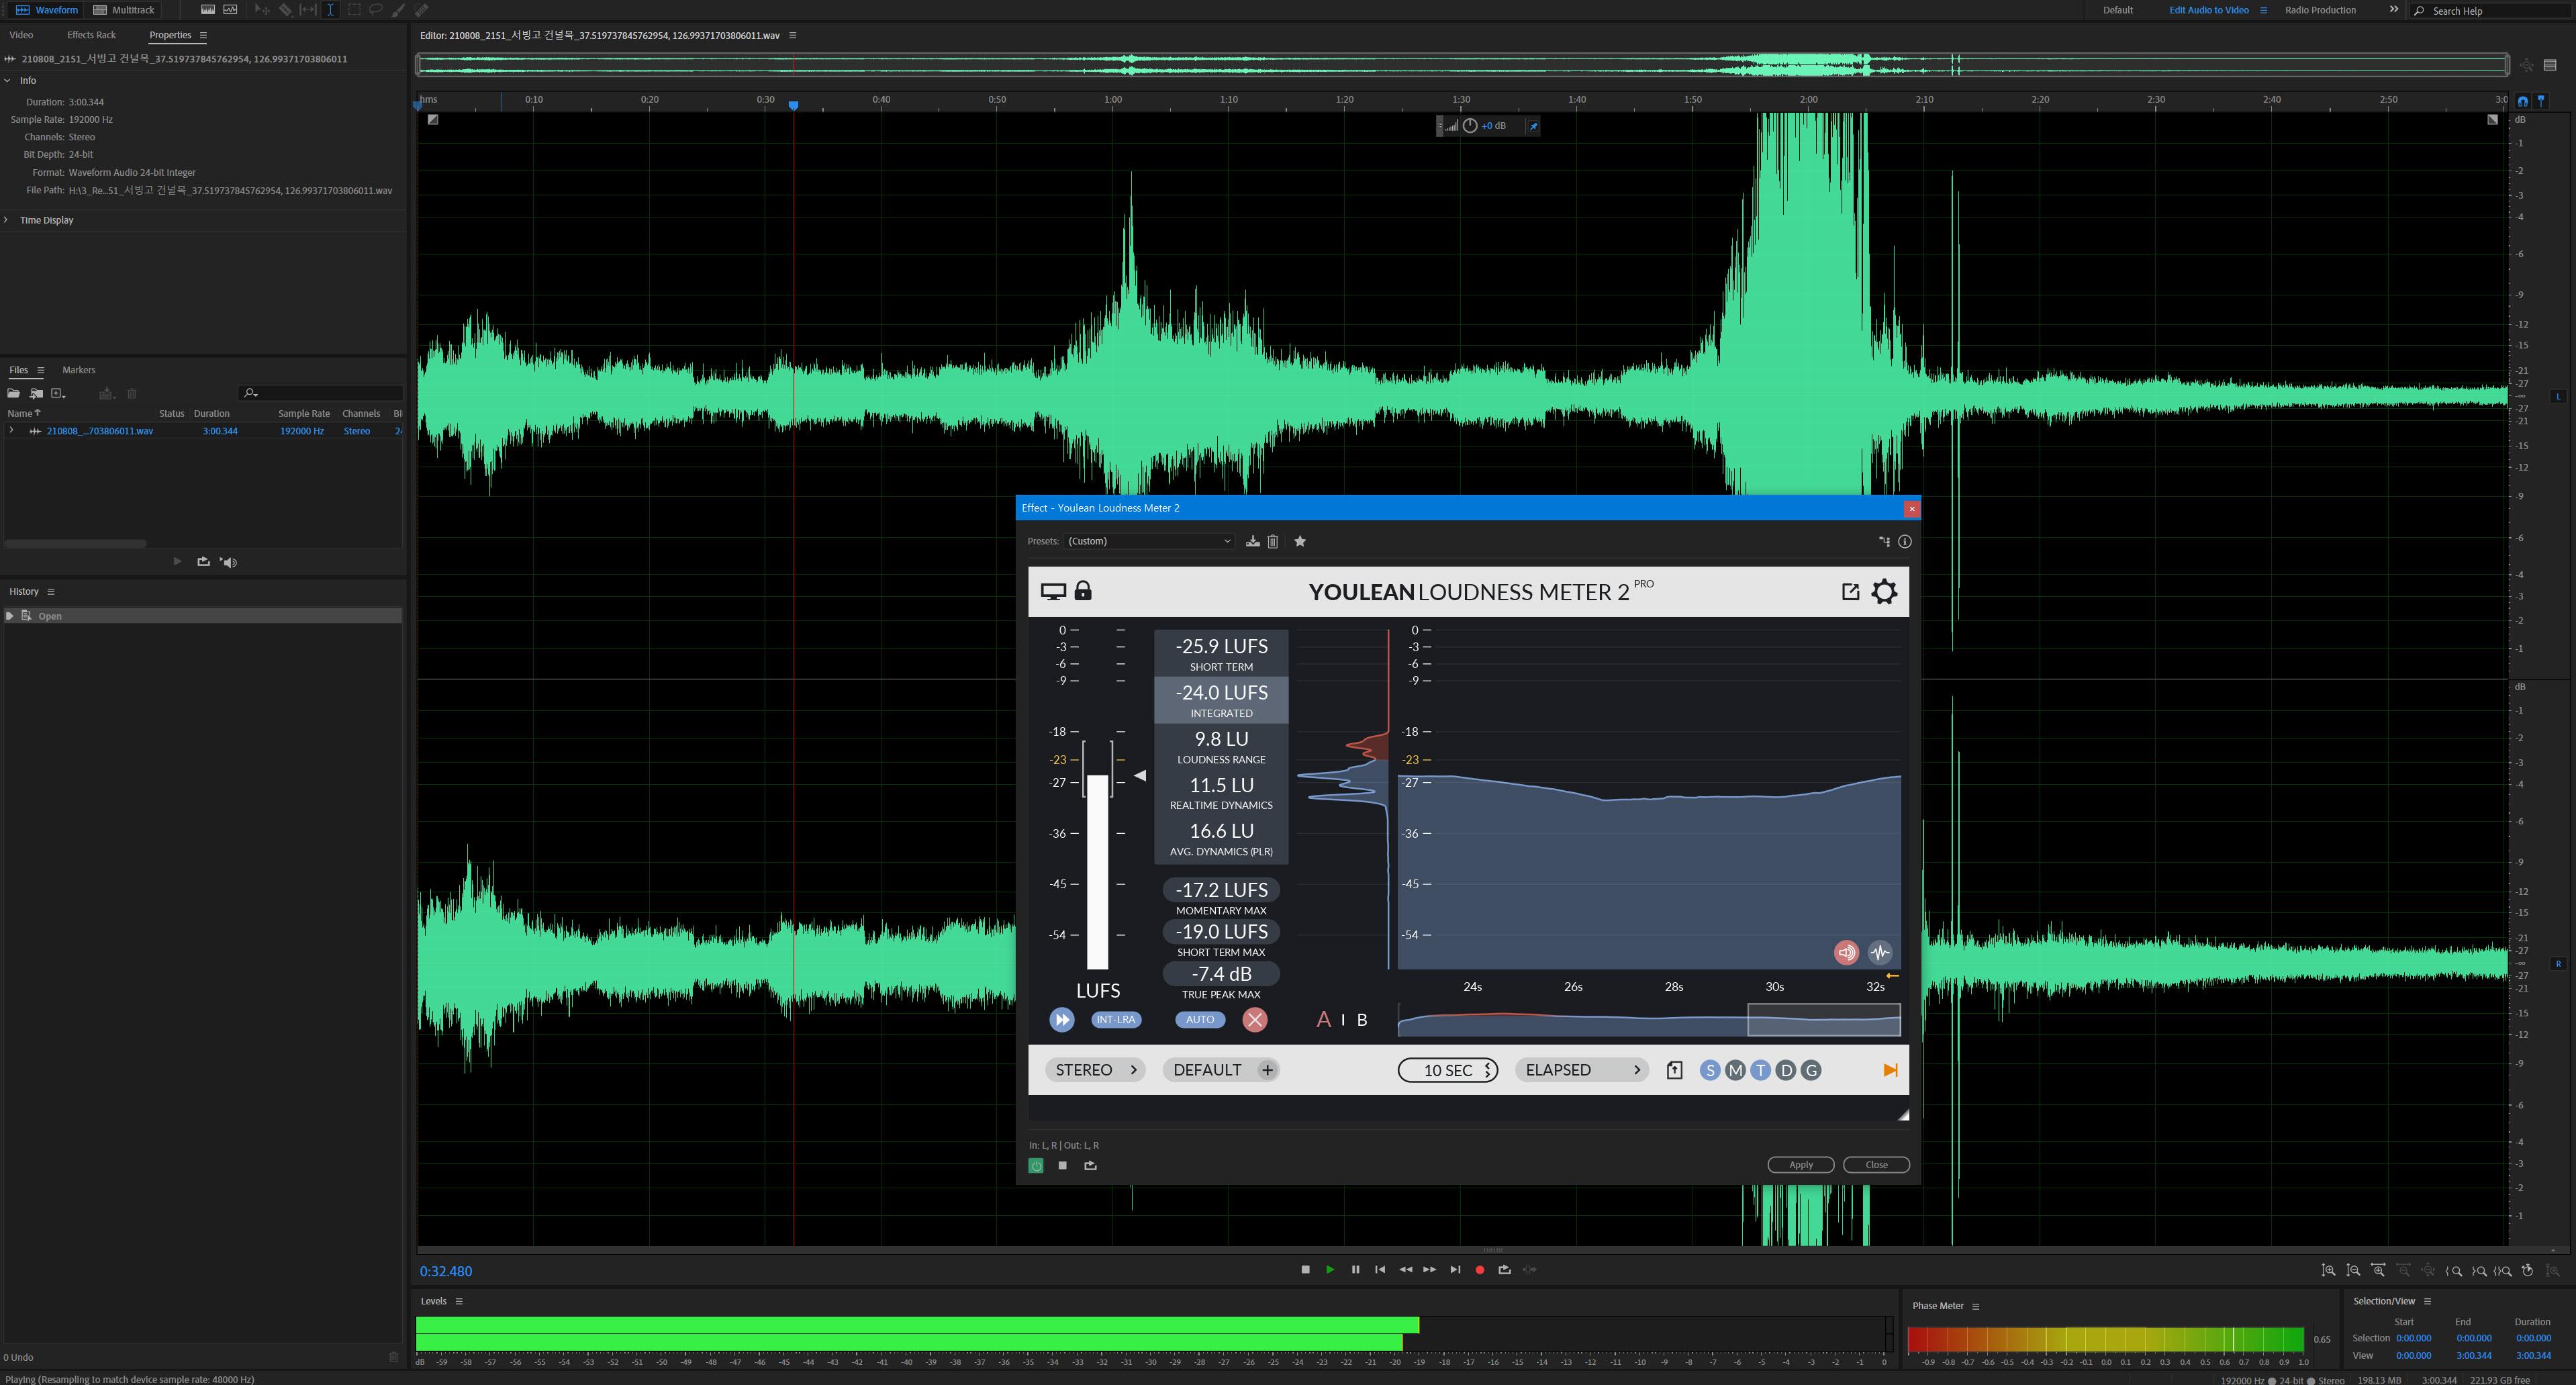Open the Effects Rack tab

[x=91, y=35]
